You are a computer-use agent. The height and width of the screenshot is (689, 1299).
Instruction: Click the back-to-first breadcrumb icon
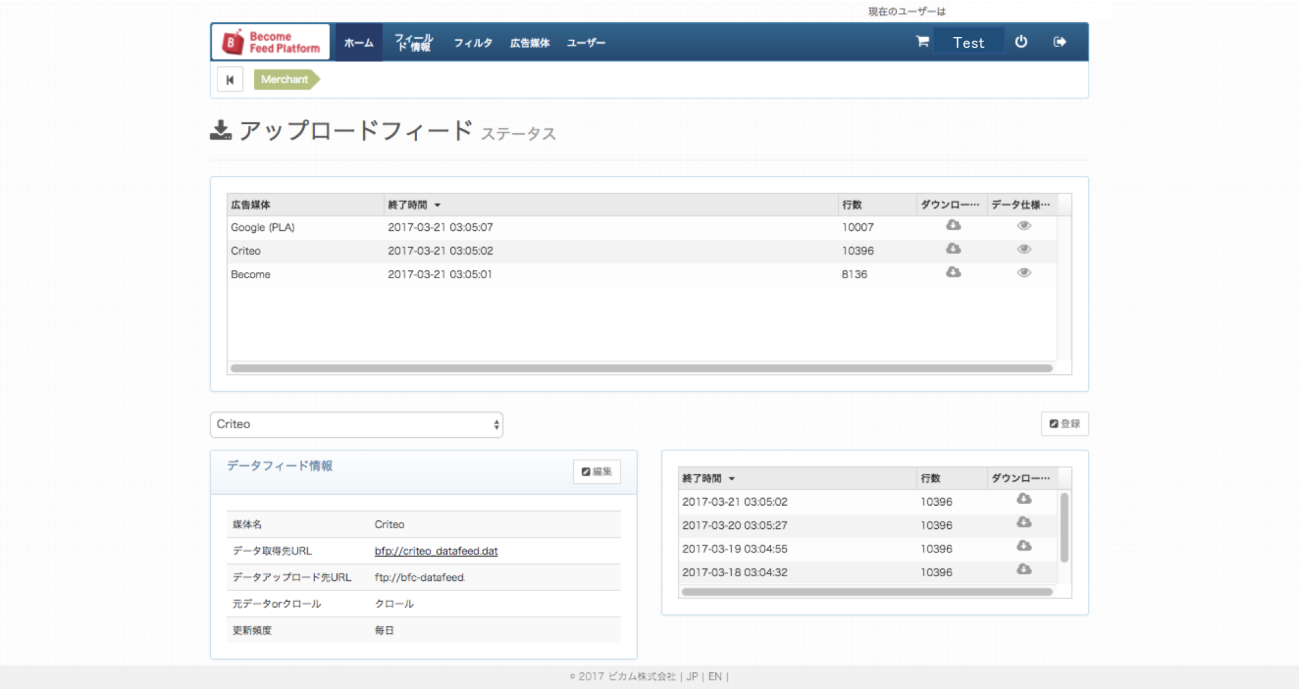tap(230, 80)
